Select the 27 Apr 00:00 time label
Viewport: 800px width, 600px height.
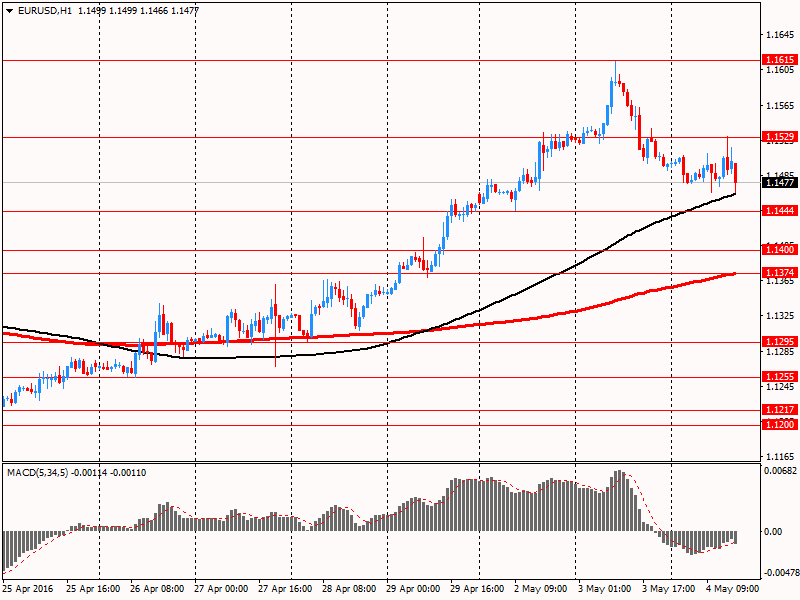pos(221,589)
